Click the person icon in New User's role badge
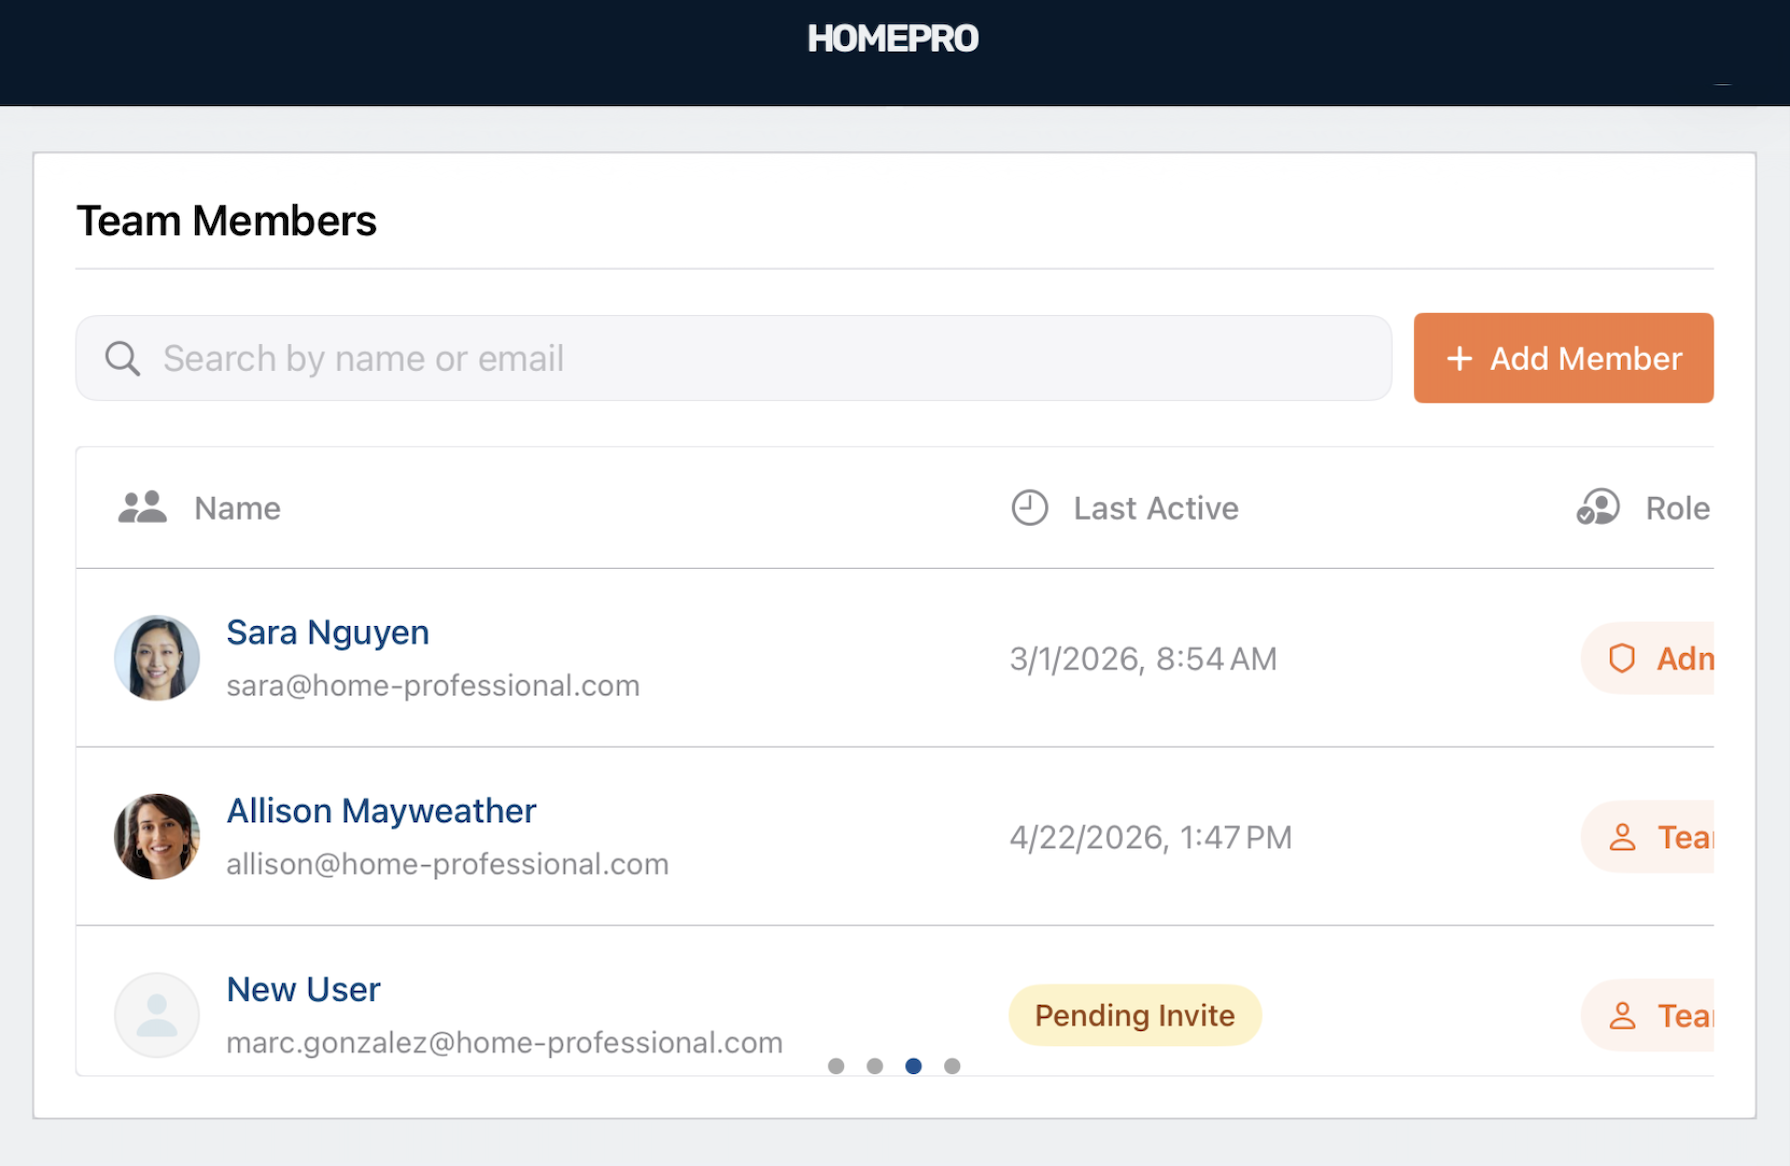 click(1622, 1016)
